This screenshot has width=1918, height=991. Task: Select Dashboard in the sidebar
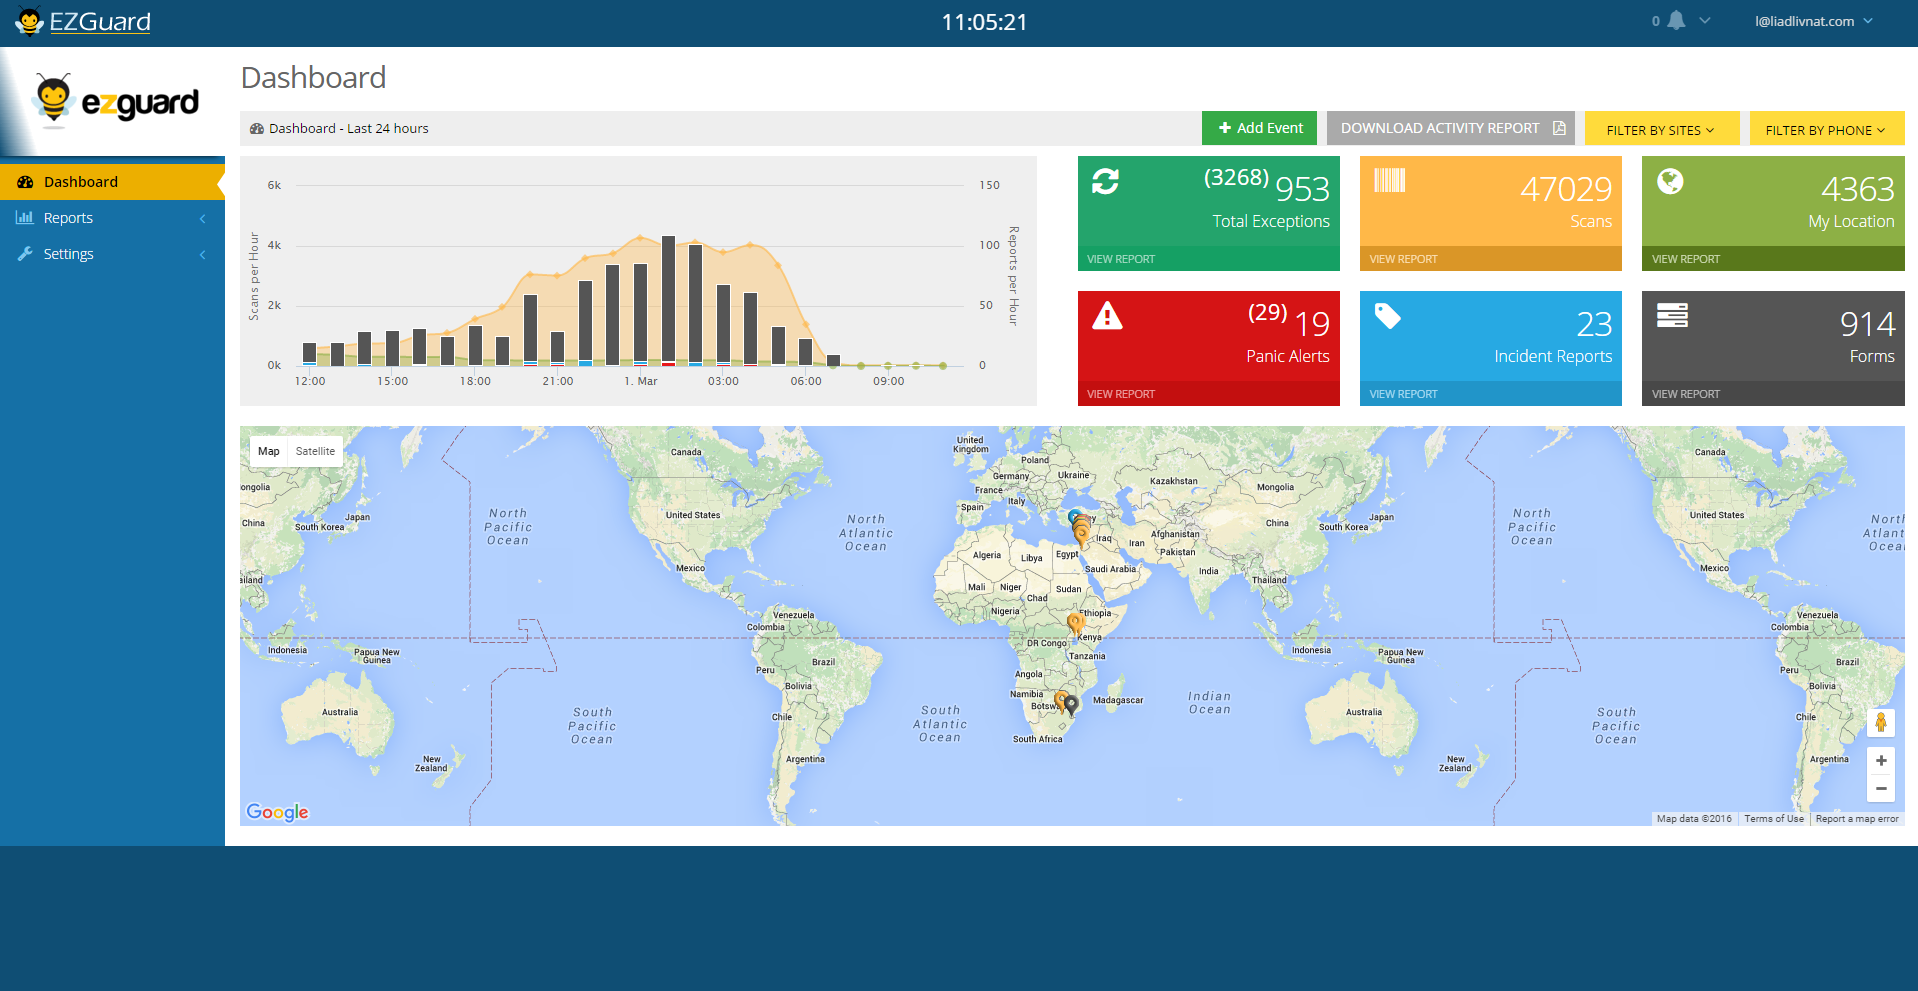112,182
